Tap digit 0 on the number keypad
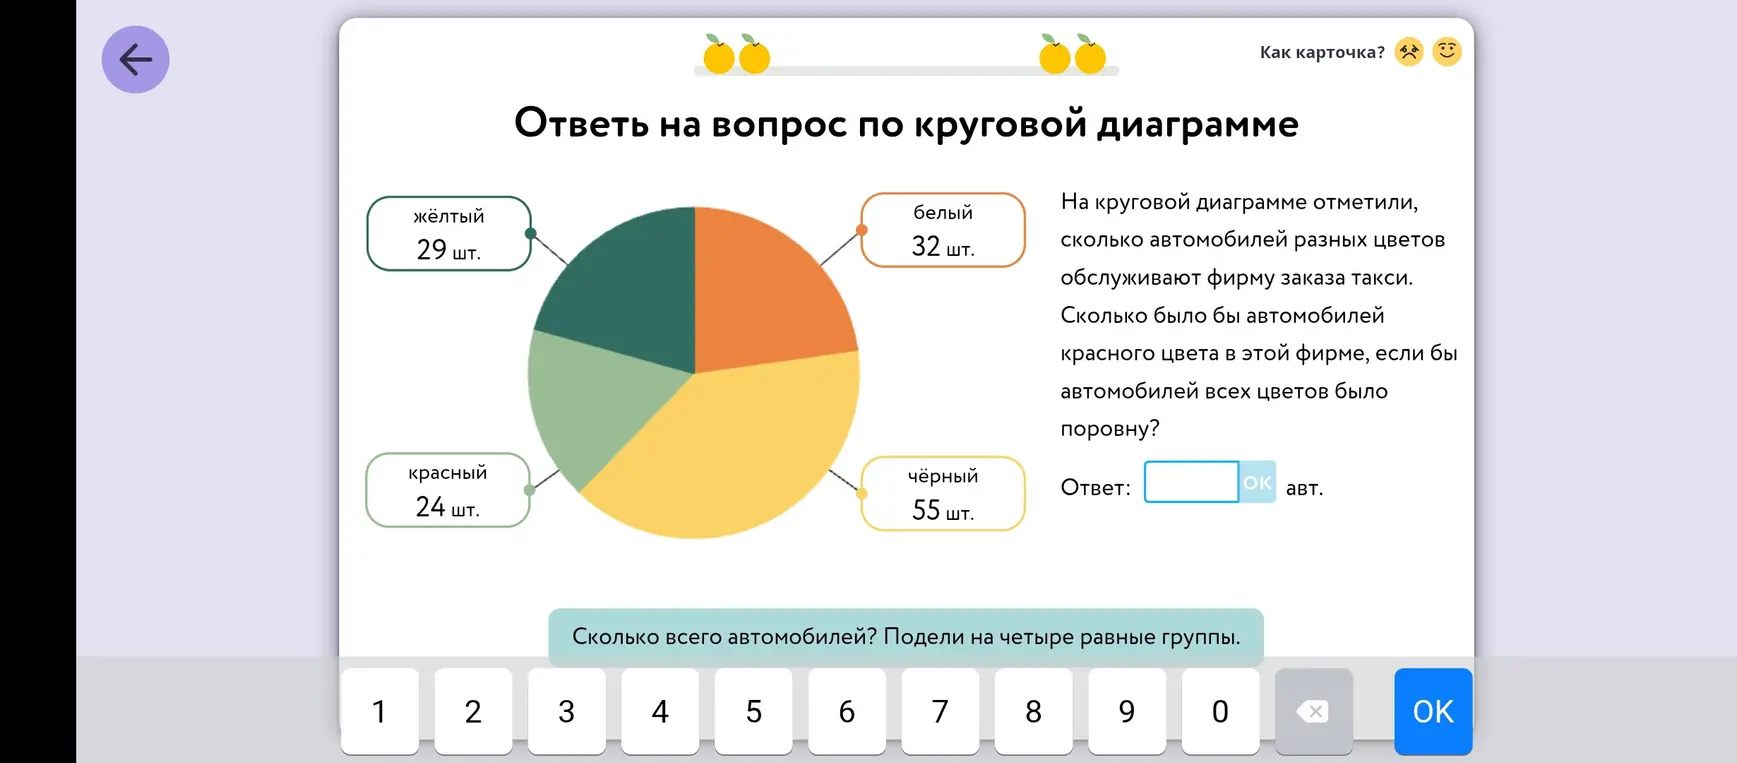 [1220, 711]
